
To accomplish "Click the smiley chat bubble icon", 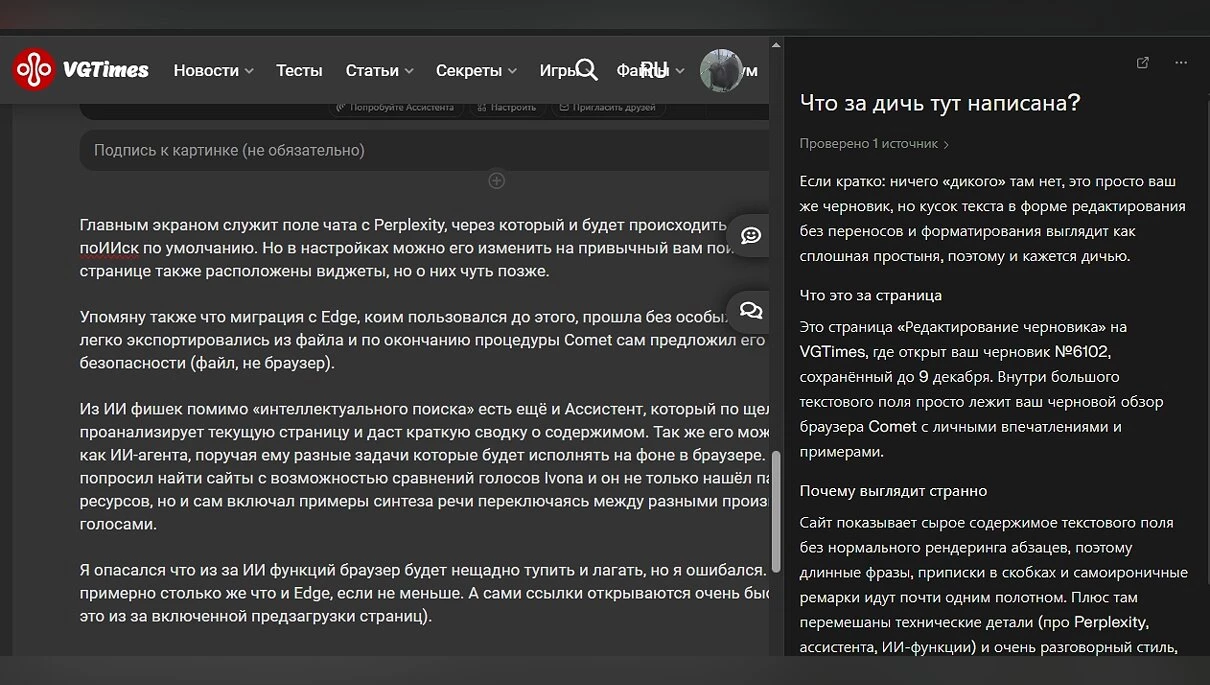I will [x=751, y=235].
